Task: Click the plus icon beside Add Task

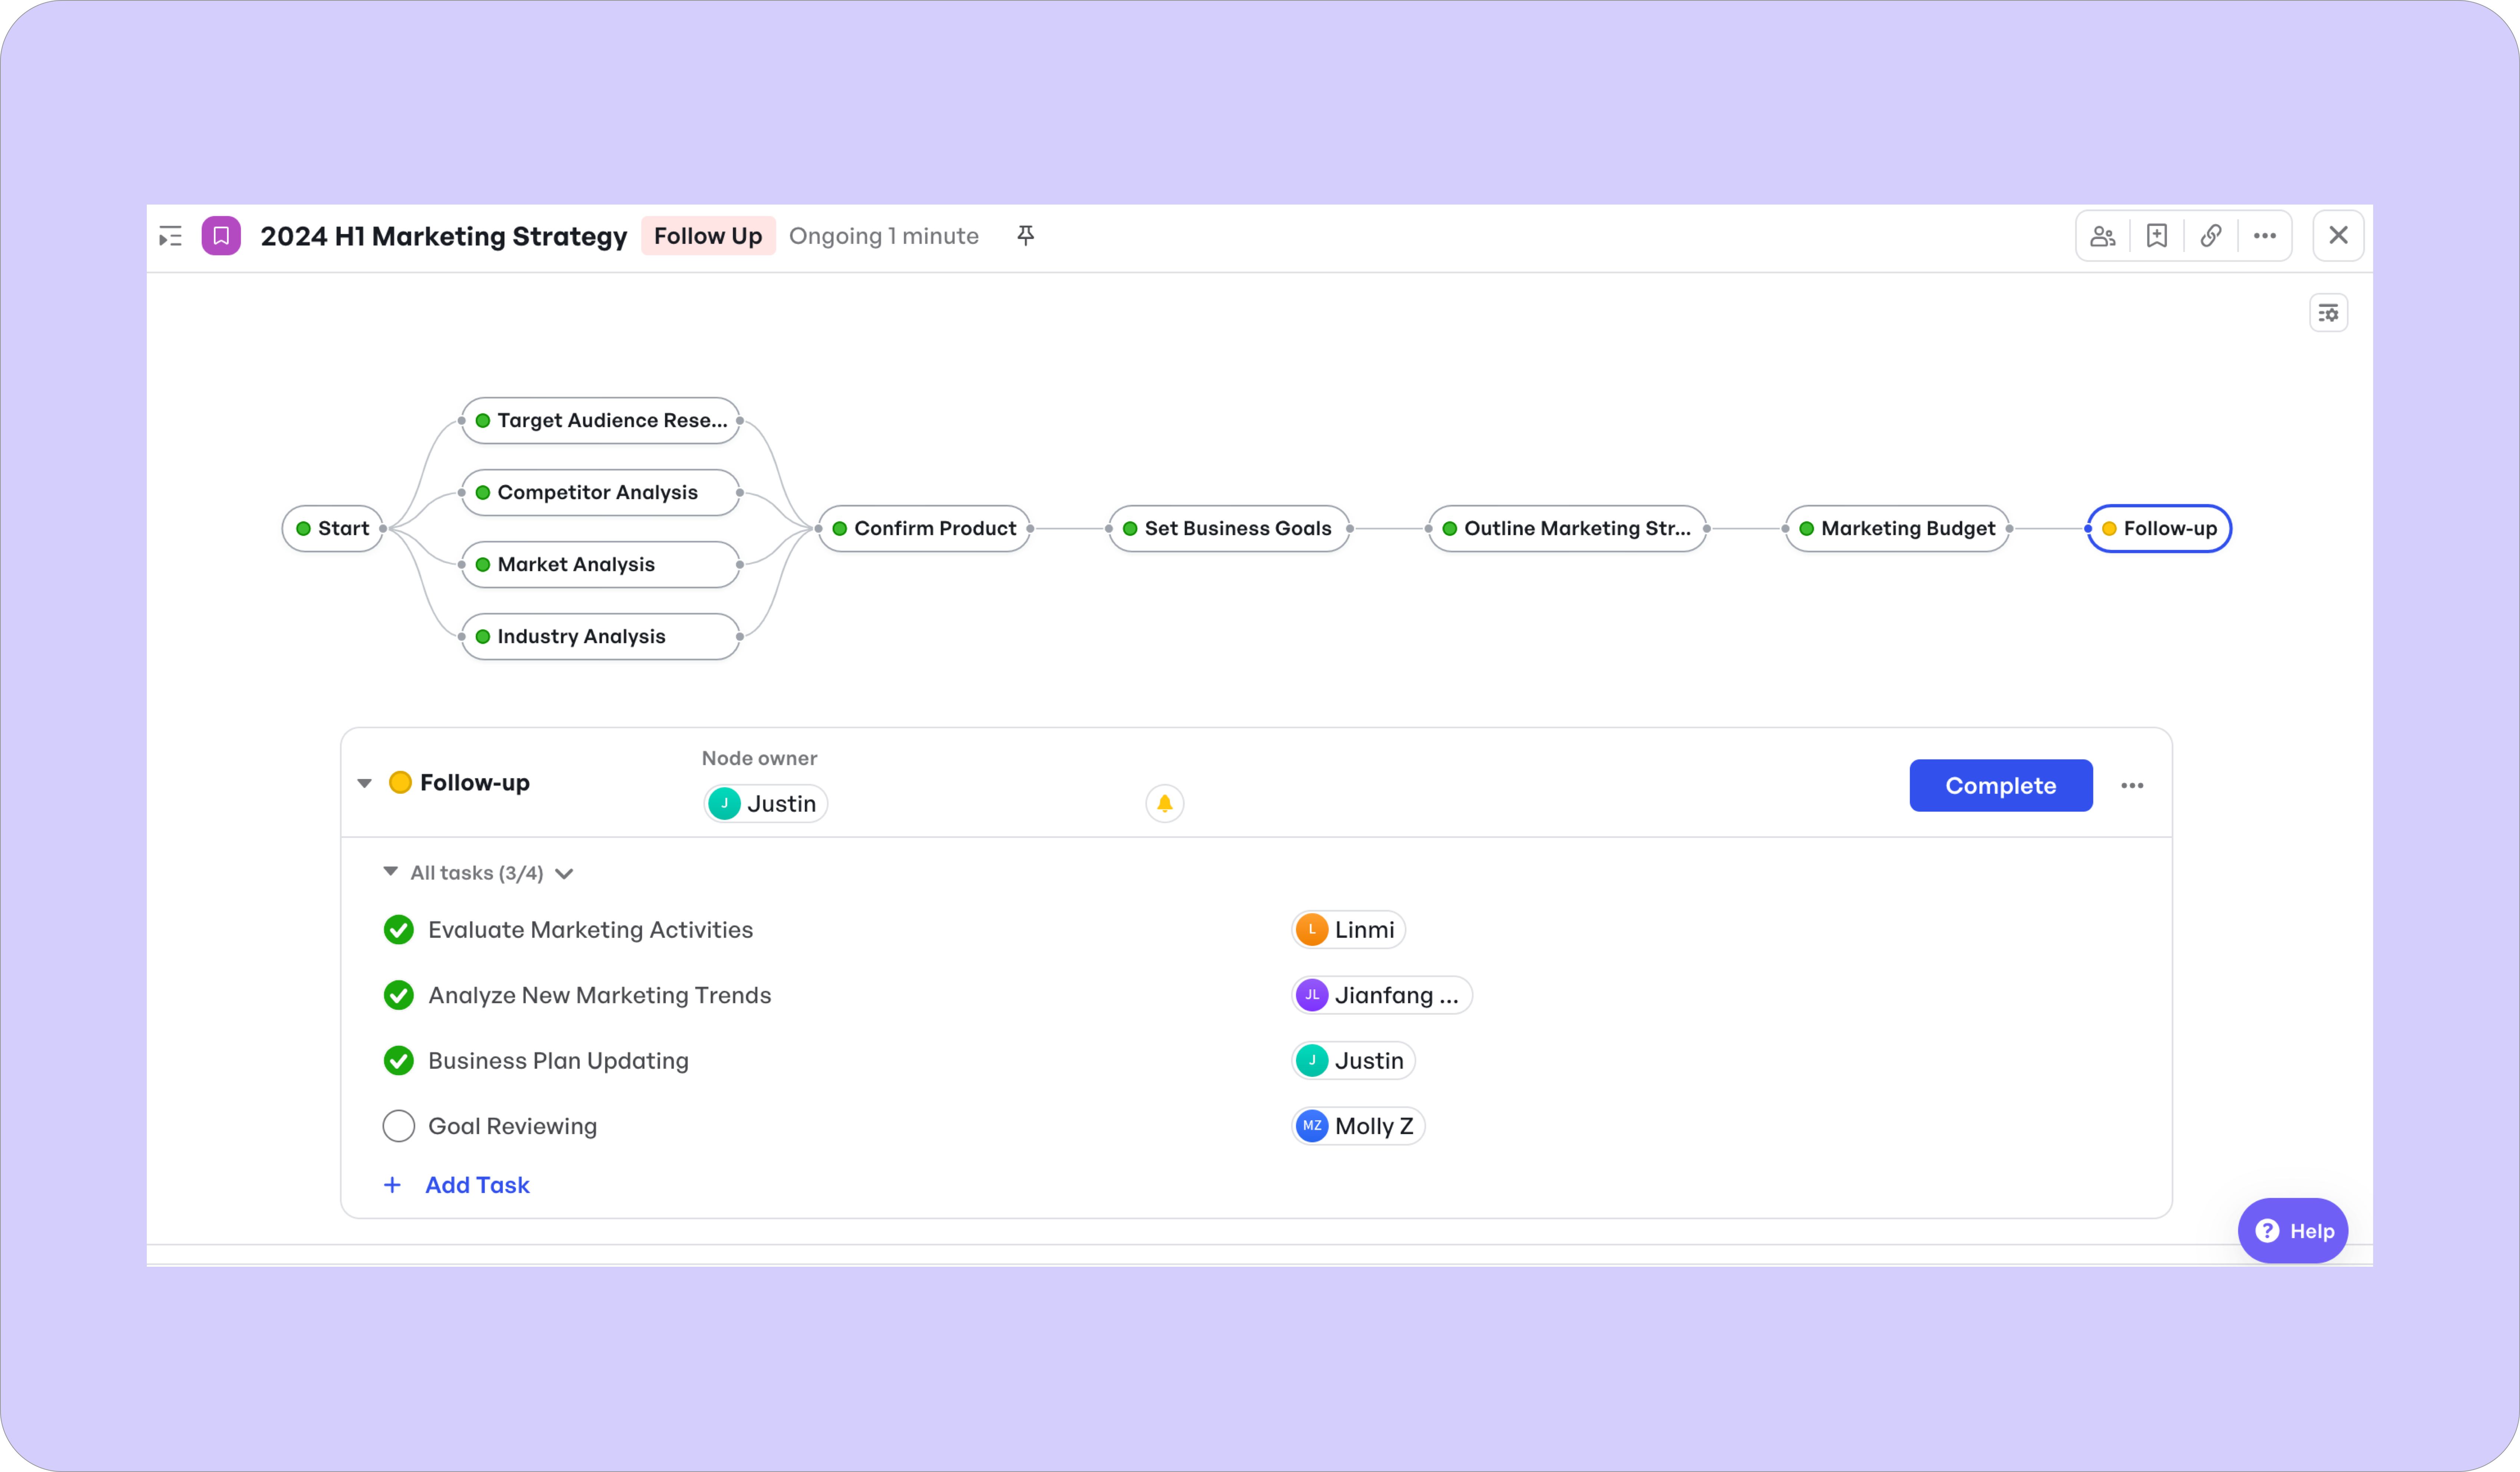Action: (x=392, y=1185)
